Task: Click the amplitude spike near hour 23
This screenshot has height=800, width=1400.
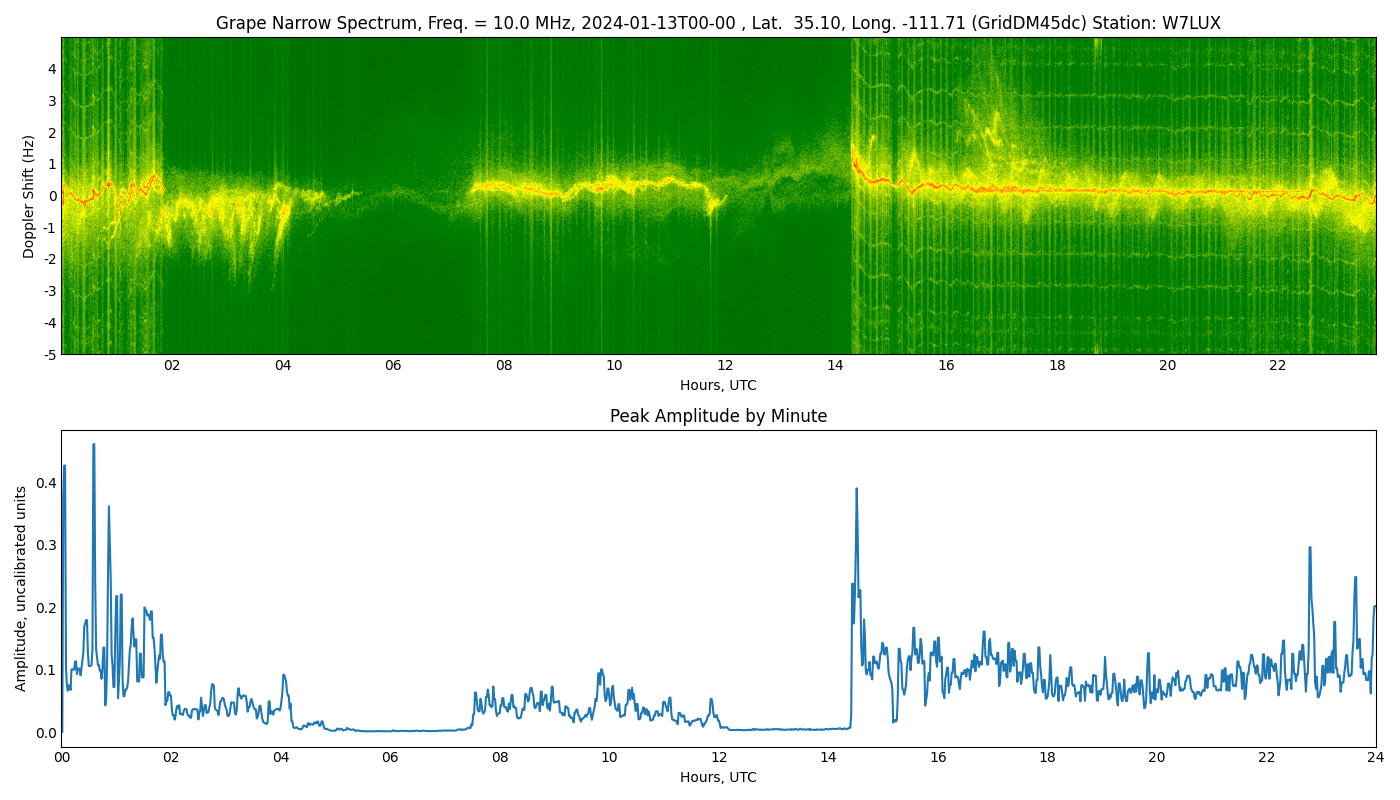Action: pos(1310,548)
